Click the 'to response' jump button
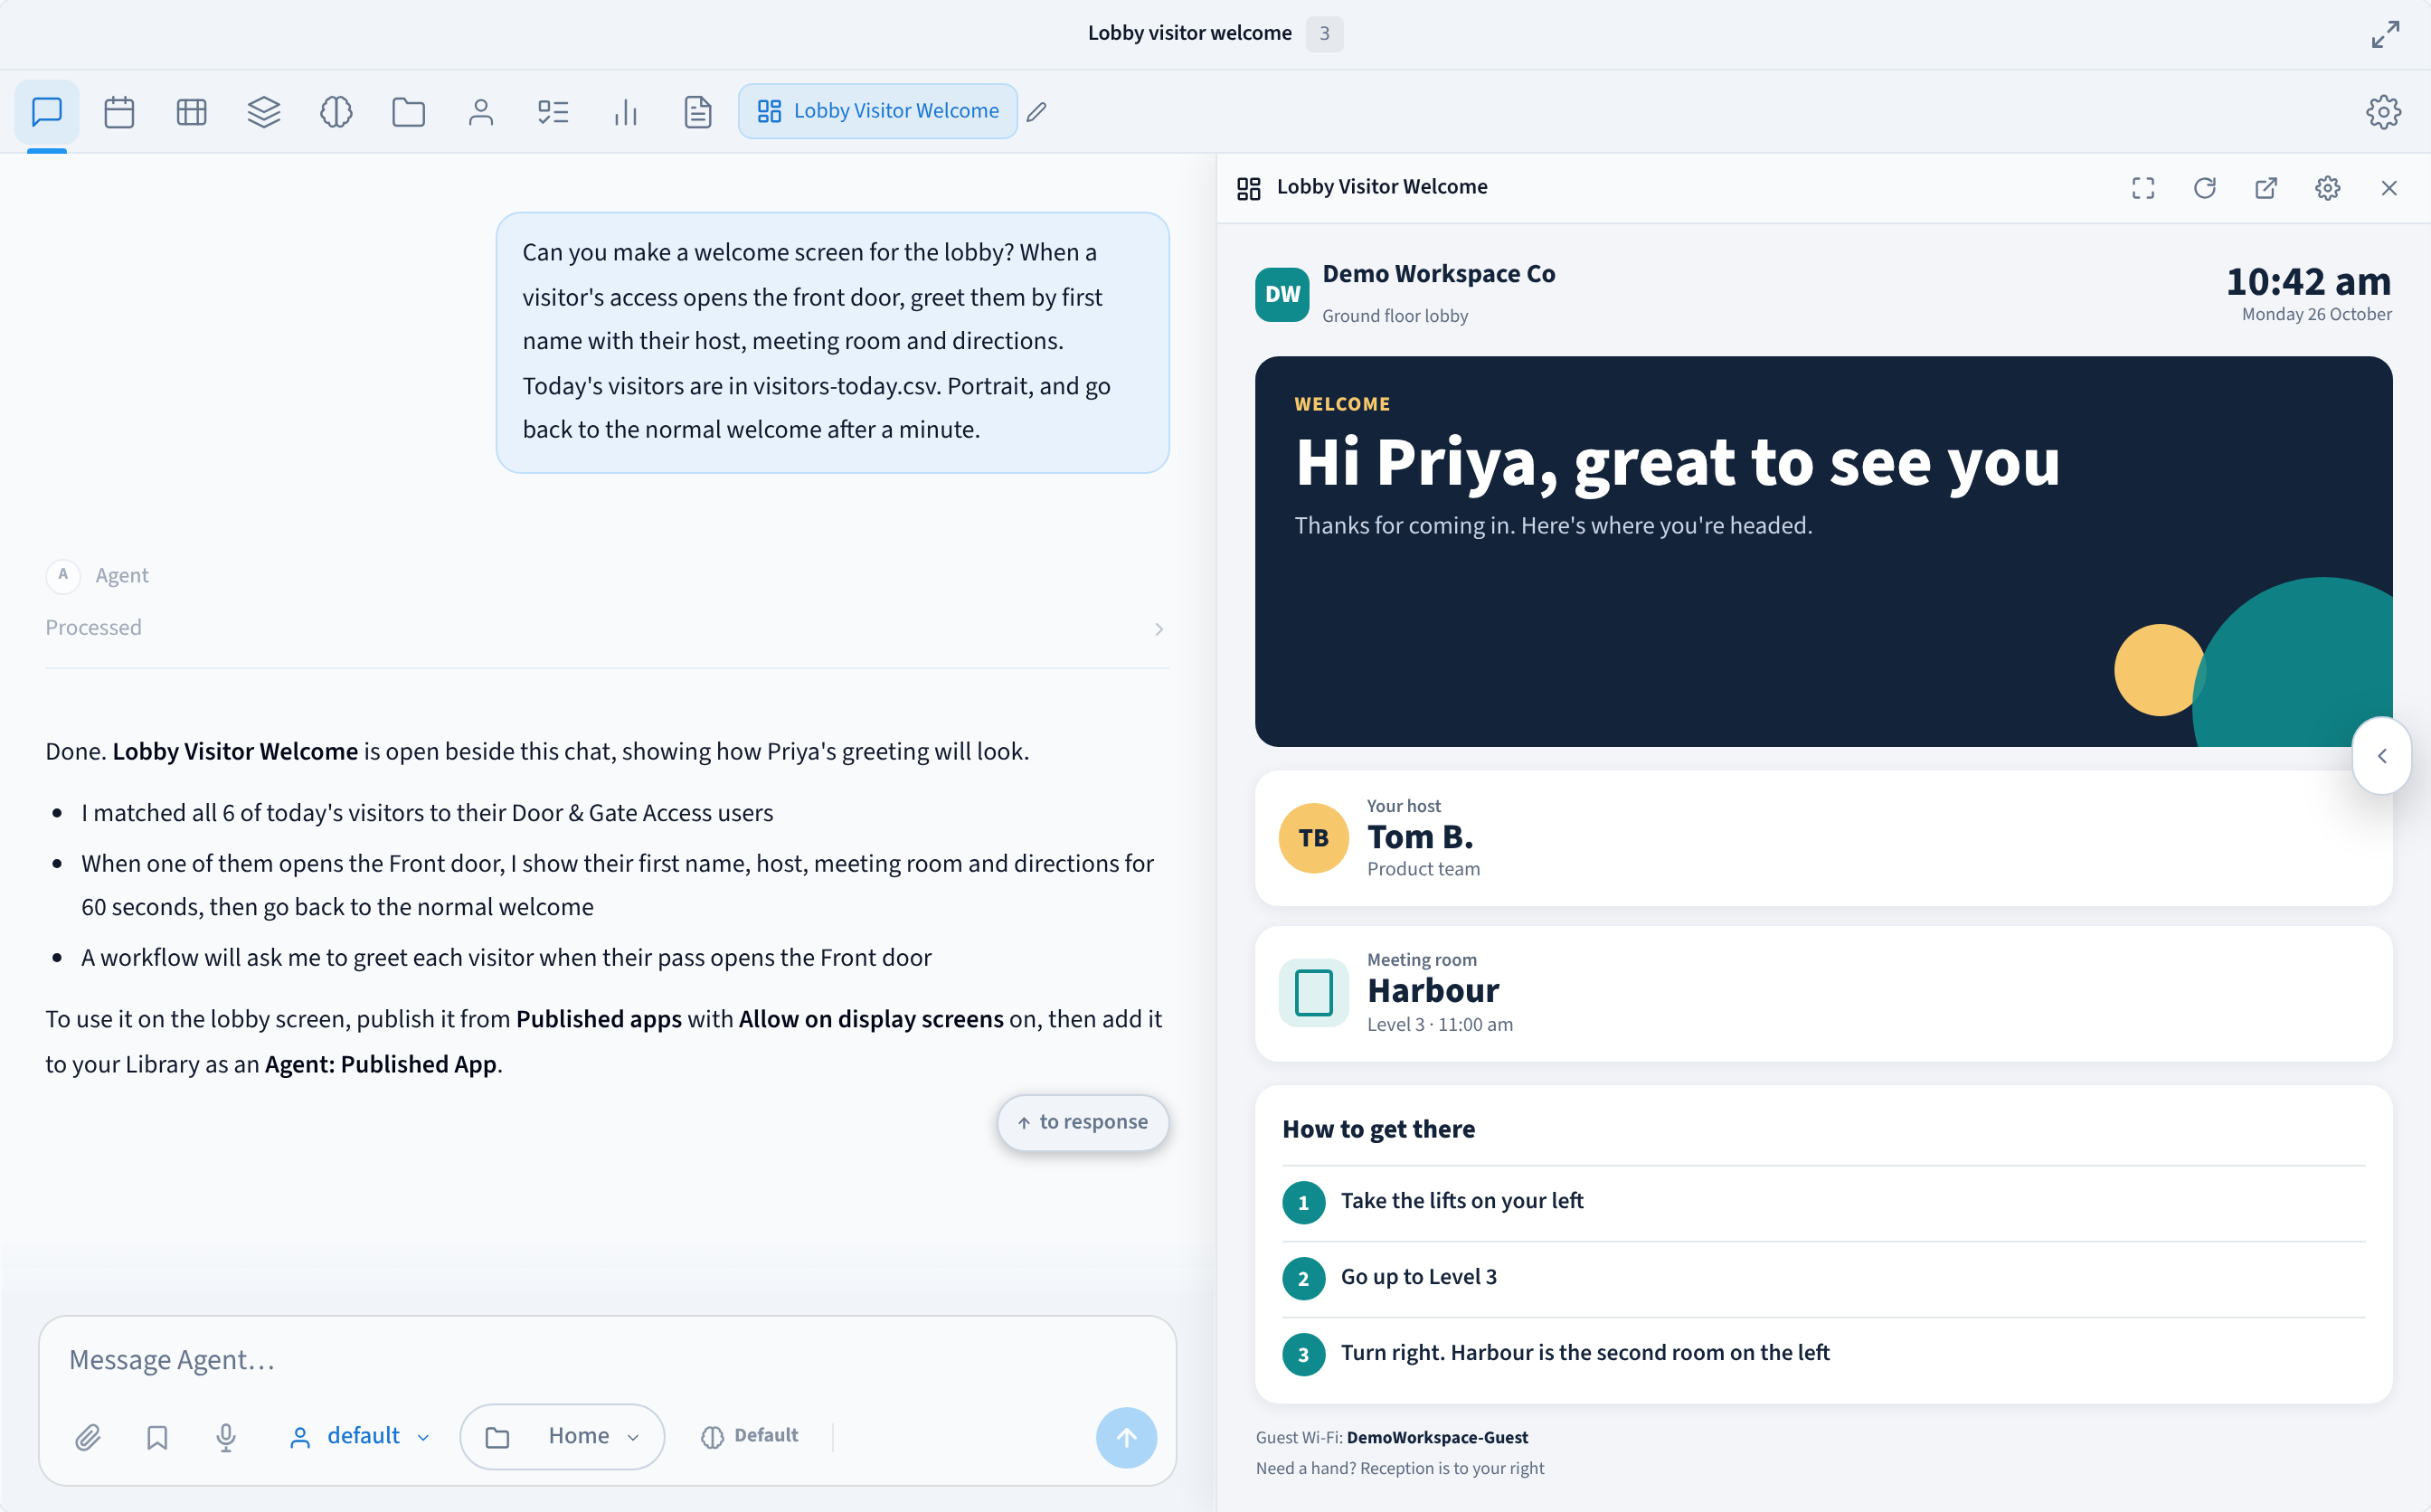 [1083, 1122]
